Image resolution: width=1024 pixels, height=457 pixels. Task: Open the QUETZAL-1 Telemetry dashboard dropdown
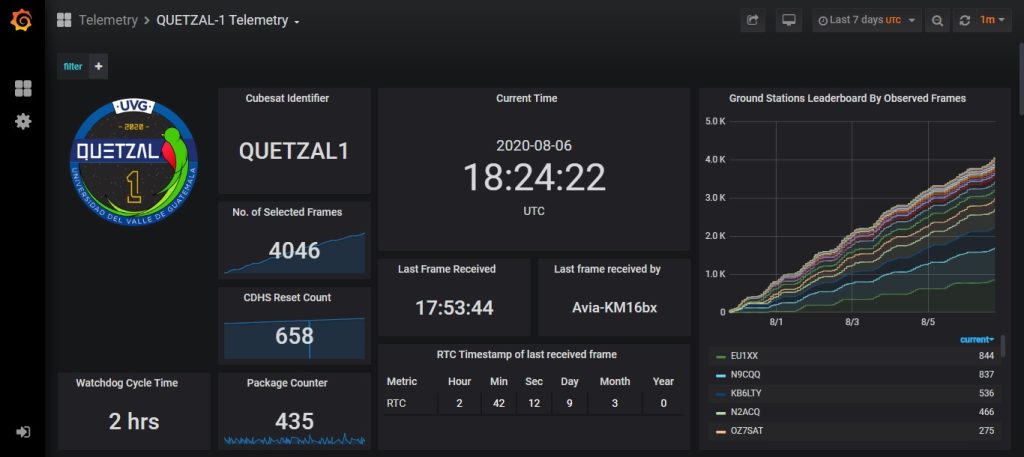[x=228, y=20]
